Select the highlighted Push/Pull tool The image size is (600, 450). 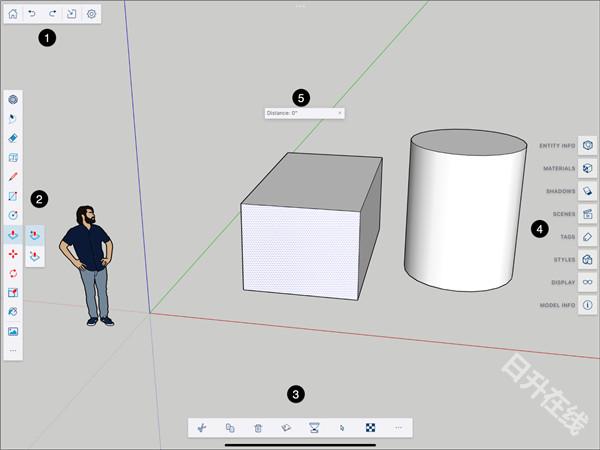[x=13, y=234]
